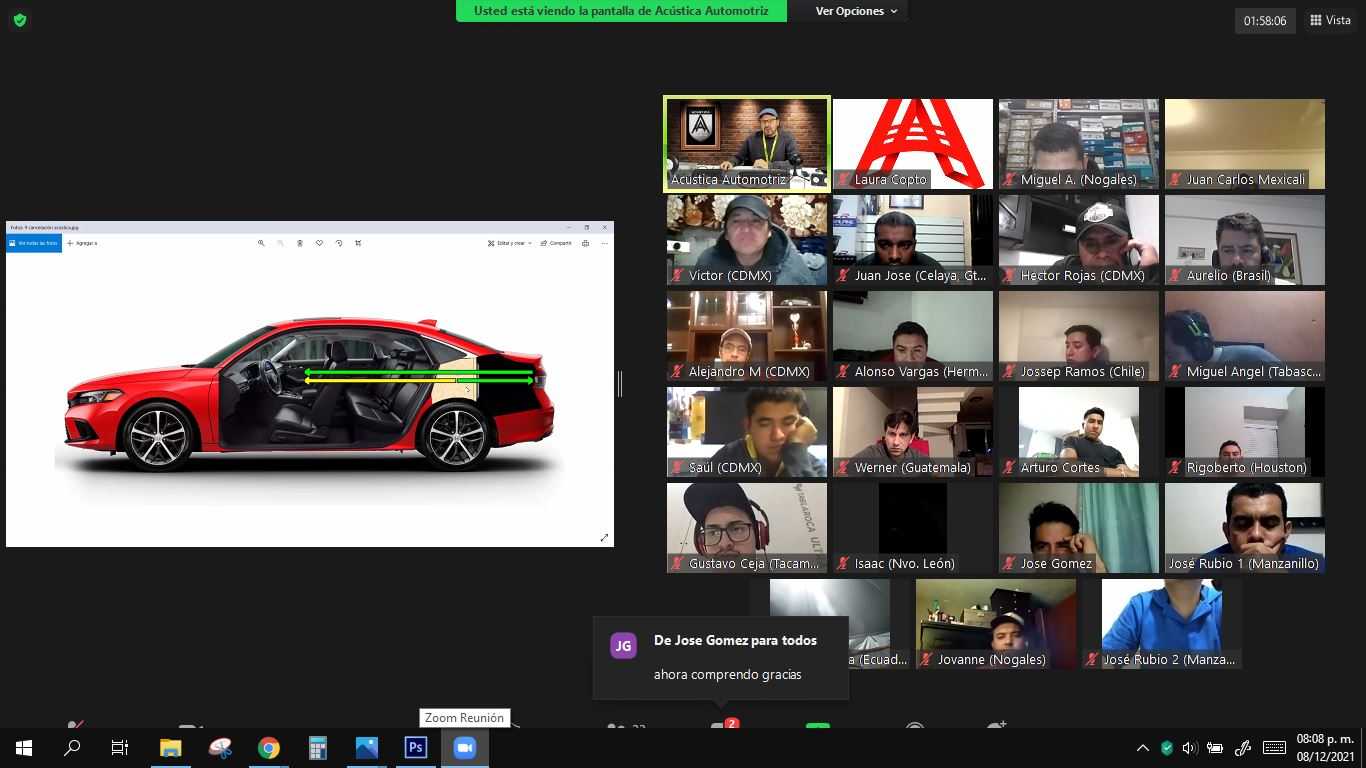Viewport: 1366px width, 768px height.
Task: Select Saul (CDMX) video tile
Action: (x=747, y=432)
